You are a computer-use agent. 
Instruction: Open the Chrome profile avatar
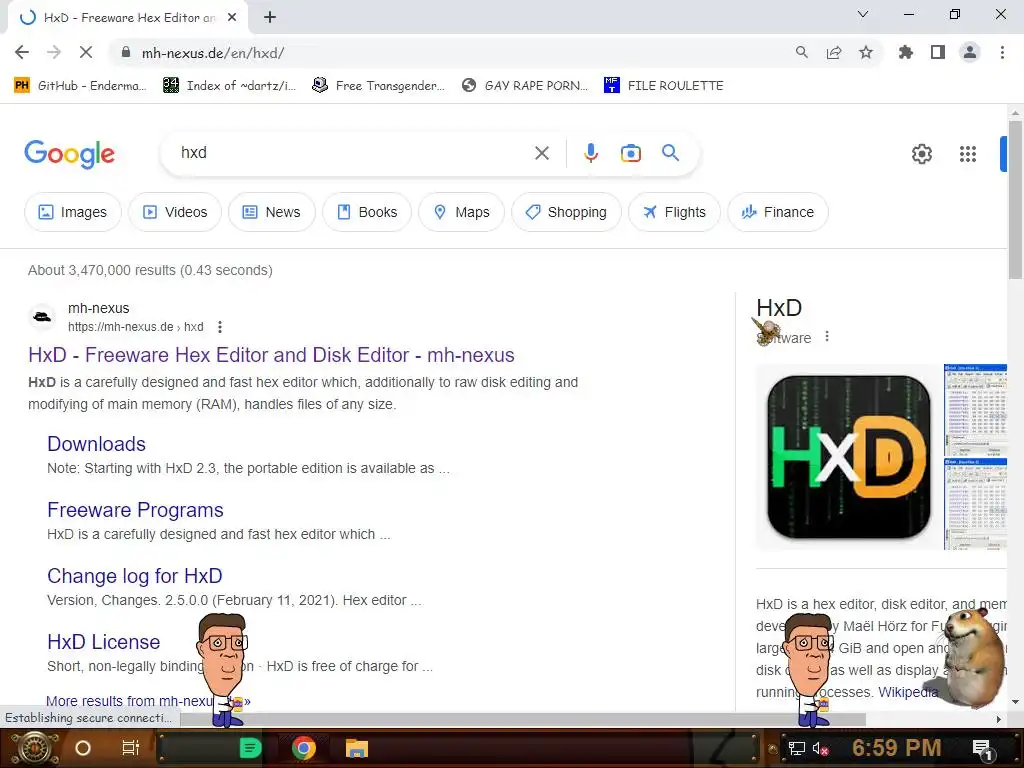pyautogui.click(x=970, y=52)
